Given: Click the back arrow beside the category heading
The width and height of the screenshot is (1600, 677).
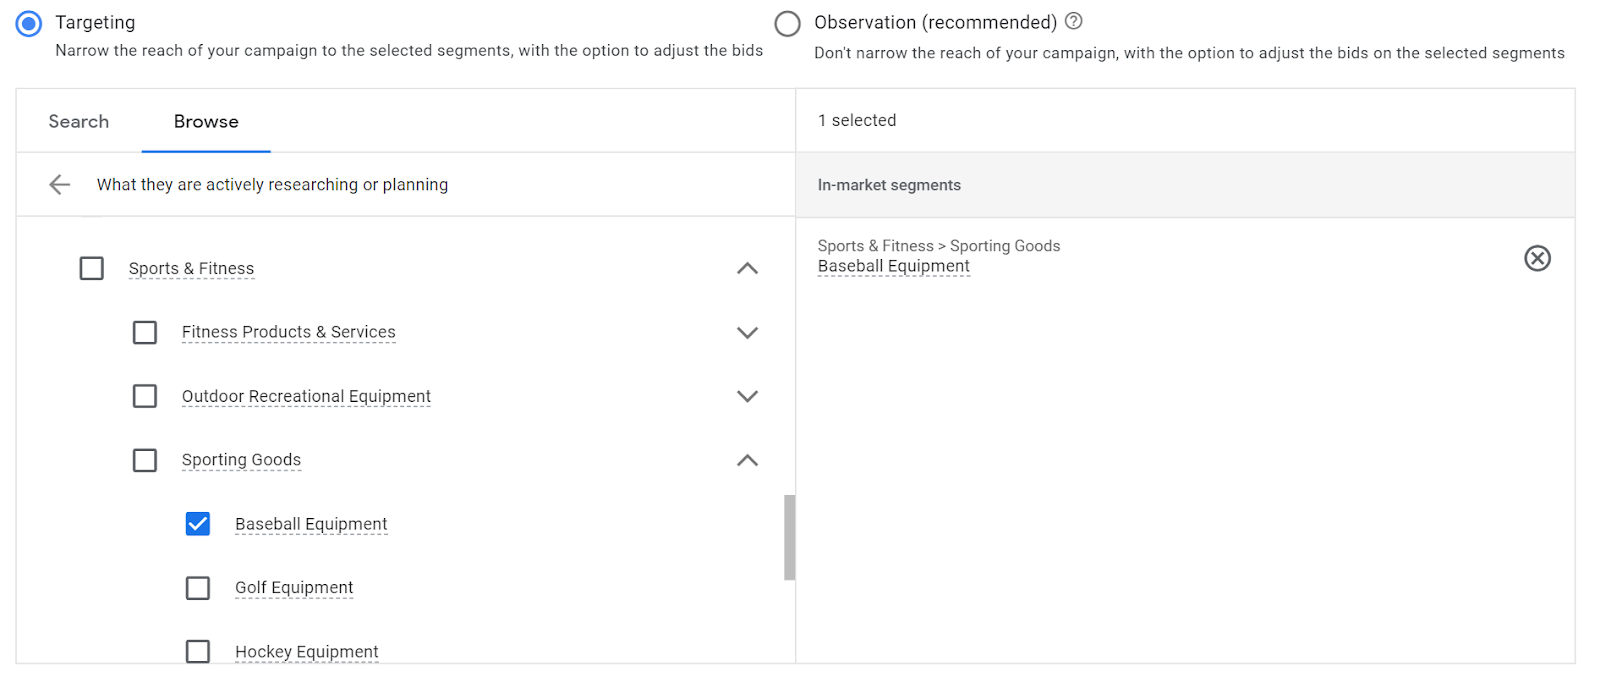Looking at the screenshot, I should (x=60, y=184).
